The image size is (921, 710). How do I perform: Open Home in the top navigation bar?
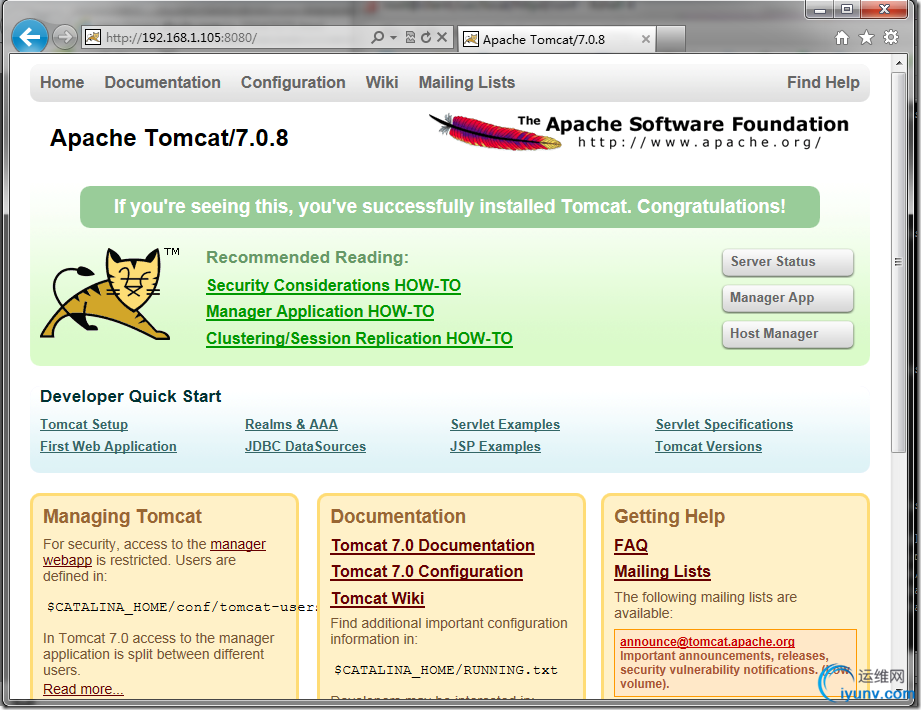tap(62, 82)
